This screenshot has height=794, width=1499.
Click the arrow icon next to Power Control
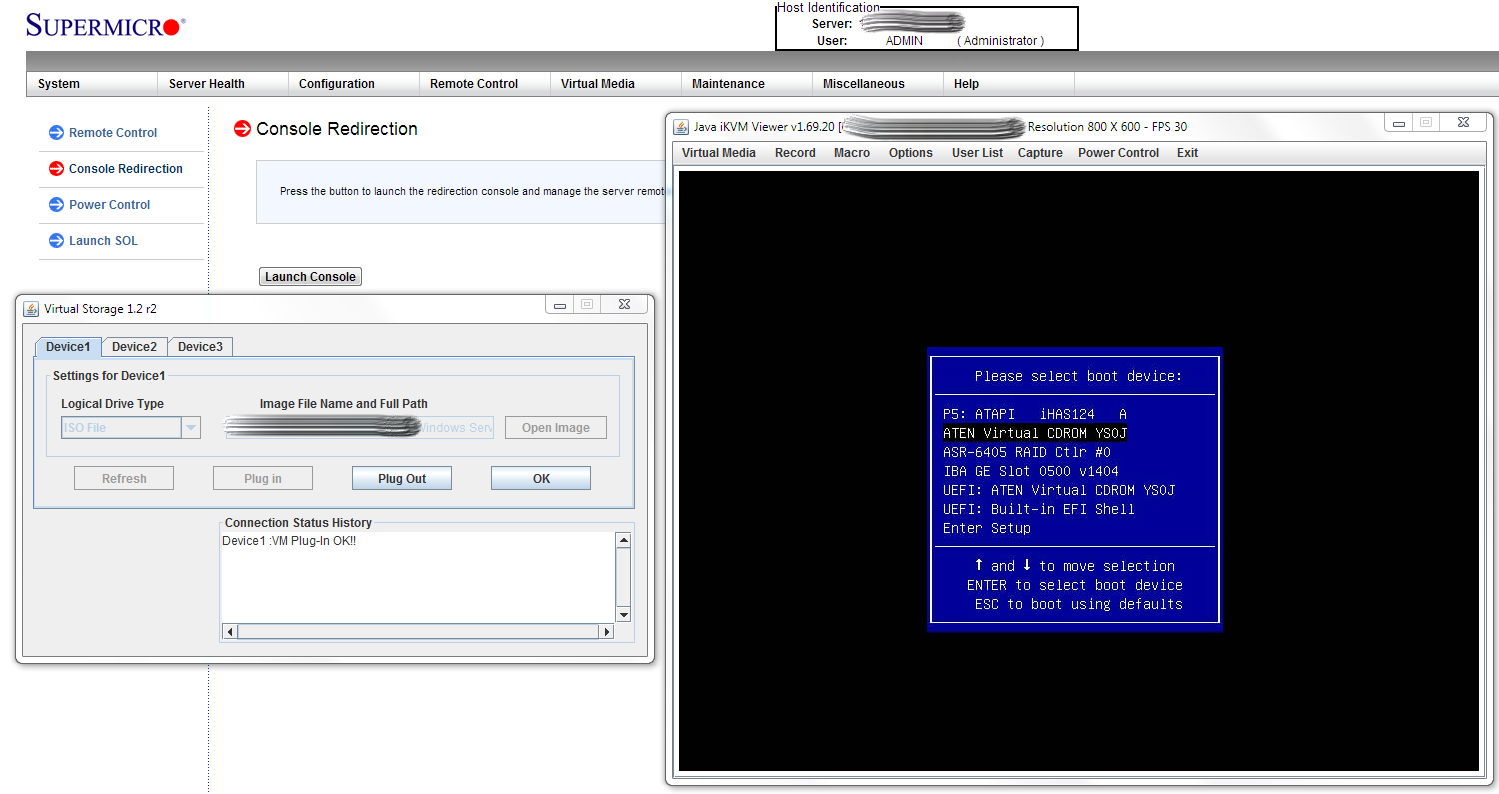click(56, 204)
